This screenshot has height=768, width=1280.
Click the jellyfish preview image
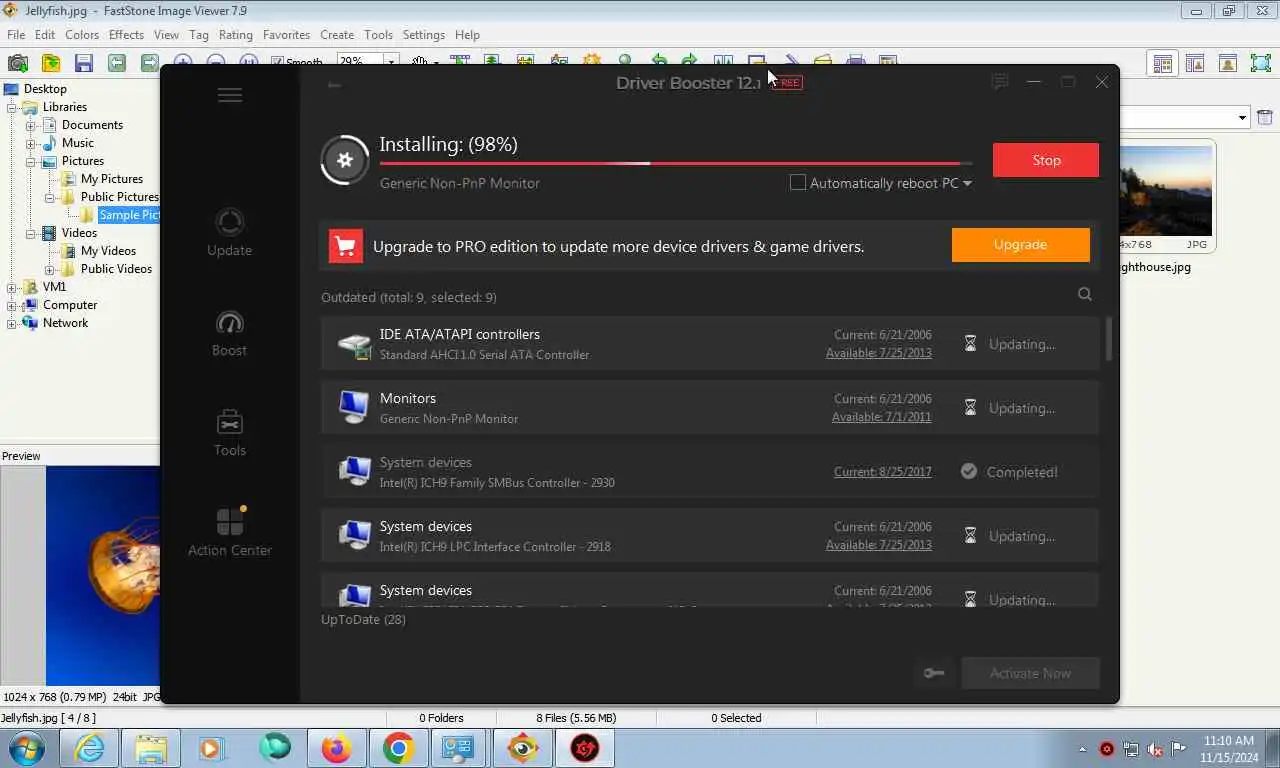pos(103,575)
